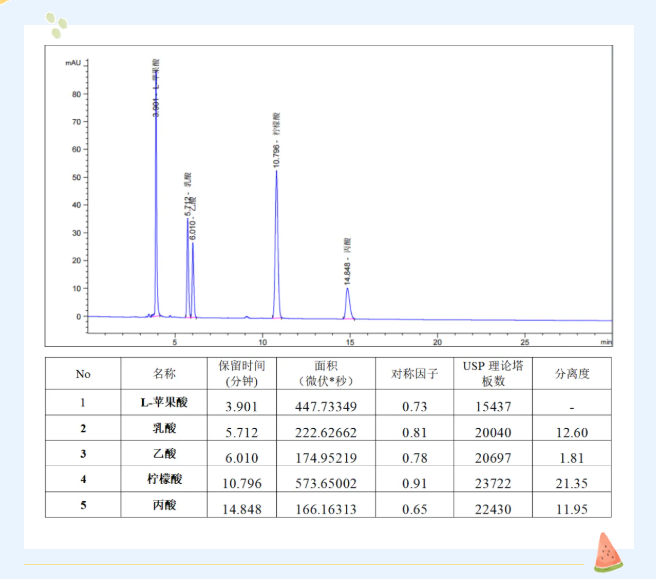Click the green leaf decoration icon

(x=59, y=23)
